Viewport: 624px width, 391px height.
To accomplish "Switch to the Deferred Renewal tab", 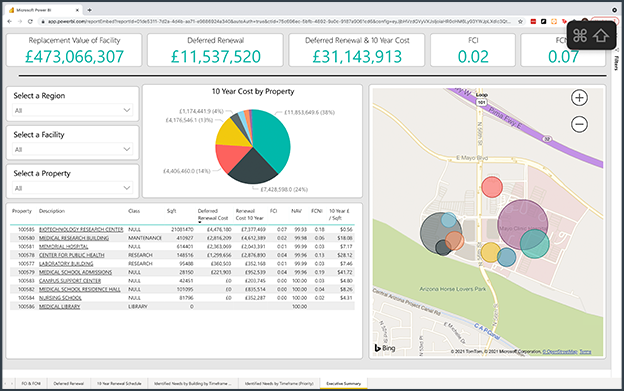I will pos(68,383).
